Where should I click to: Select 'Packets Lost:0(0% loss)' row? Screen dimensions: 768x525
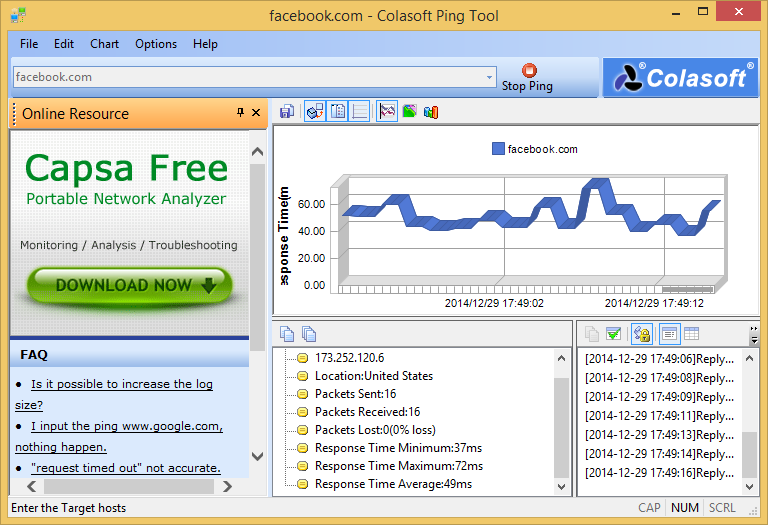click(x=375, y=430)
